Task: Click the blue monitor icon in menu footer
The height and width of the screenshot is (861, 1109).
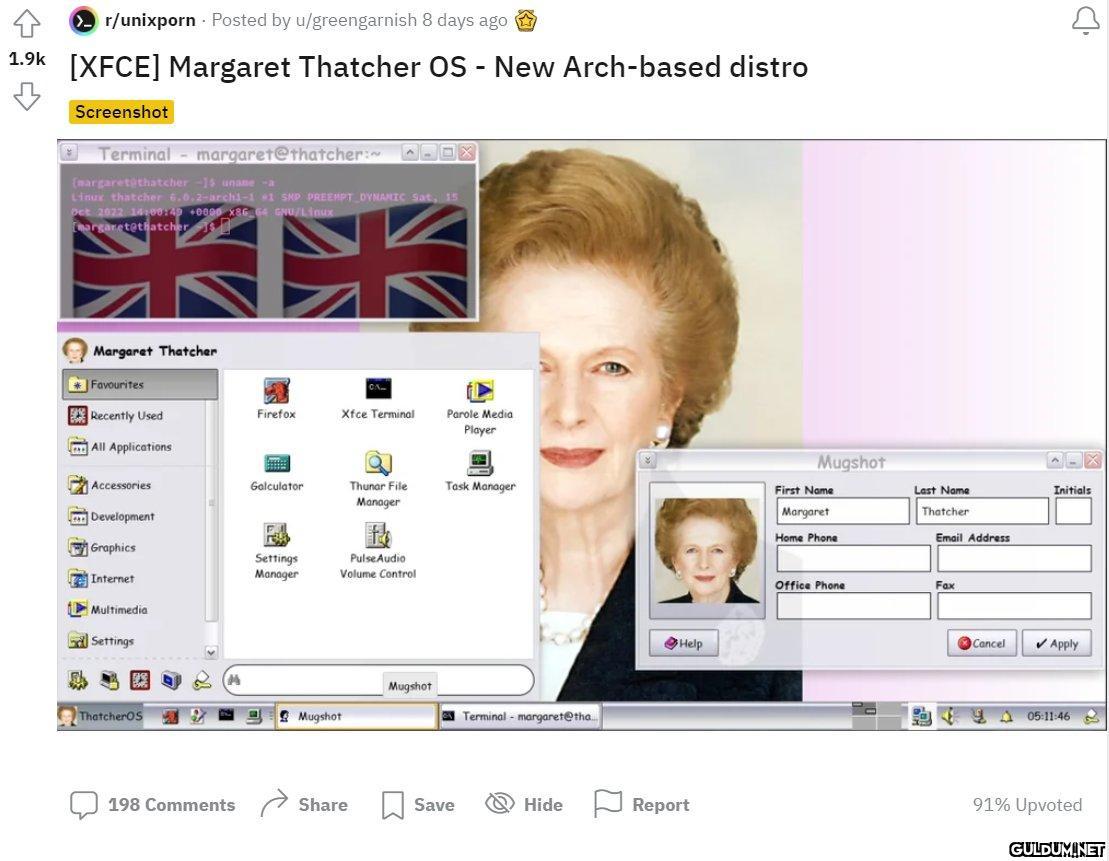Action: click(171, 680)
